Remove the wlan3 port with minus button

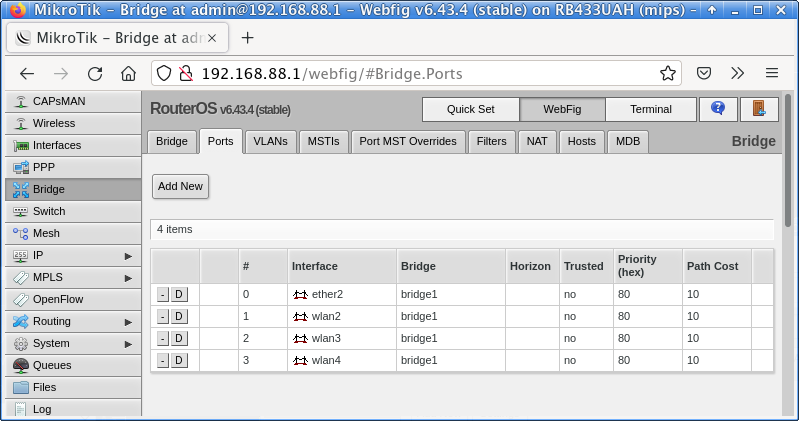click(x=163, y=338)
